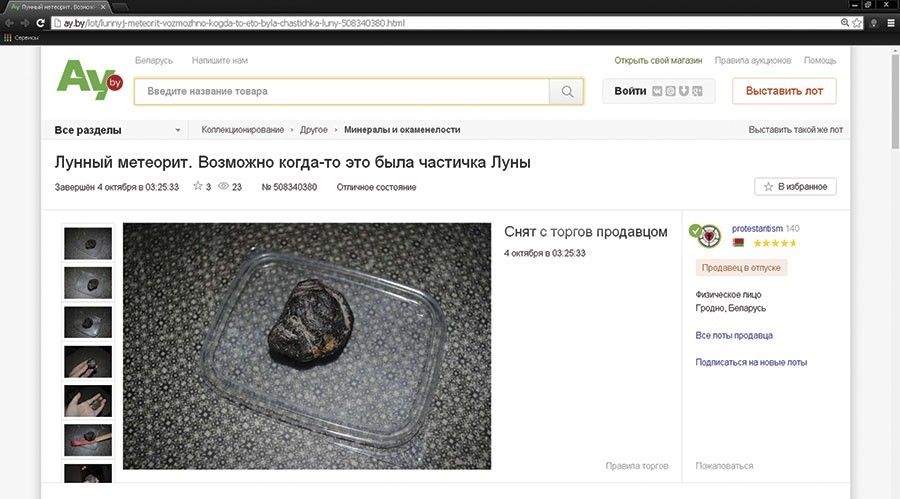The image size is (900, 499).
Task: Select the fourth thumbnail with hand
Action: [x=88, y=361]
